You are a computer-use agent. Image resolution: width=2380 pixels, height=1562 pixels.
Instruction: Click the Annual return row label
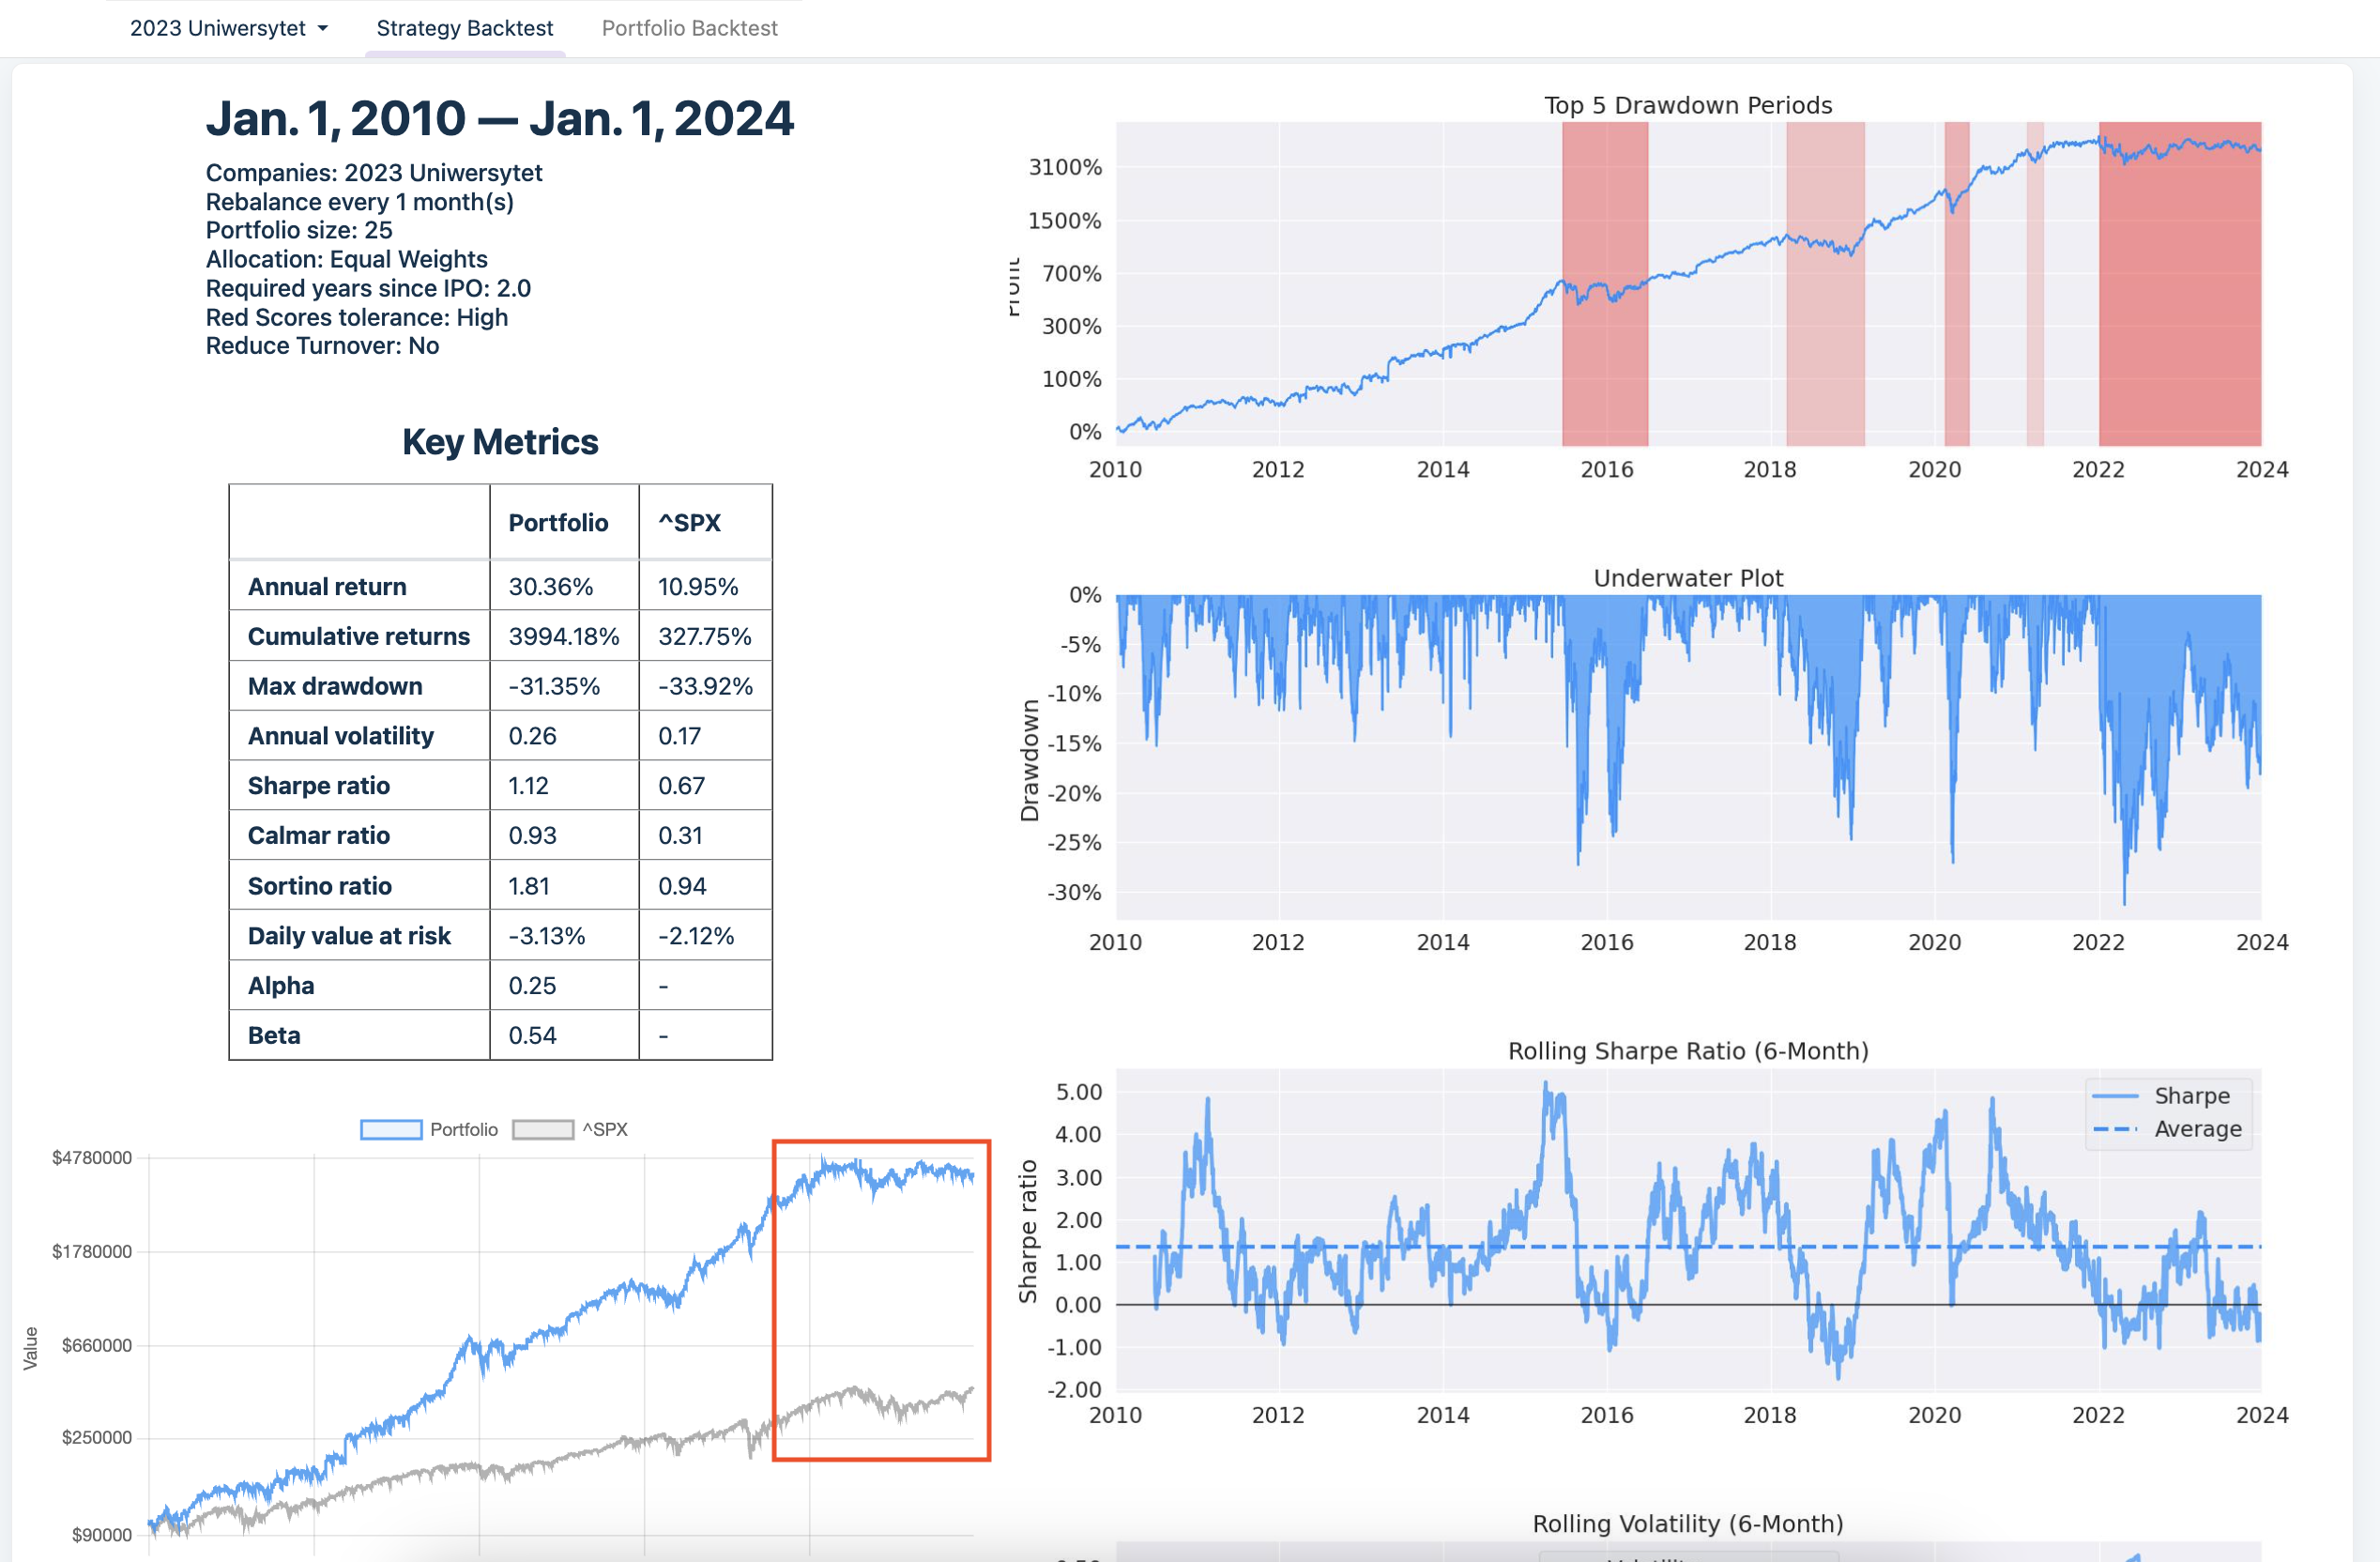(327, 586)
